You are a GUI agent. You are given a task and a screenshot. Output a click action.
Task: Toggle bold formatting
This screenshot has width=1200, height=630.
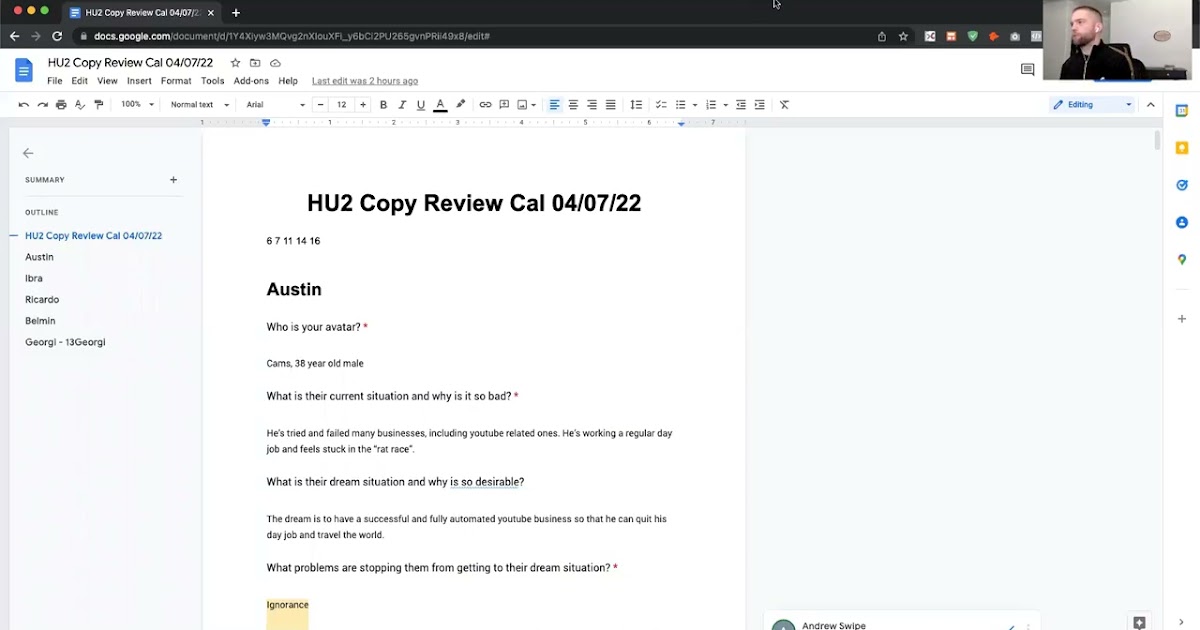[383, 105]
